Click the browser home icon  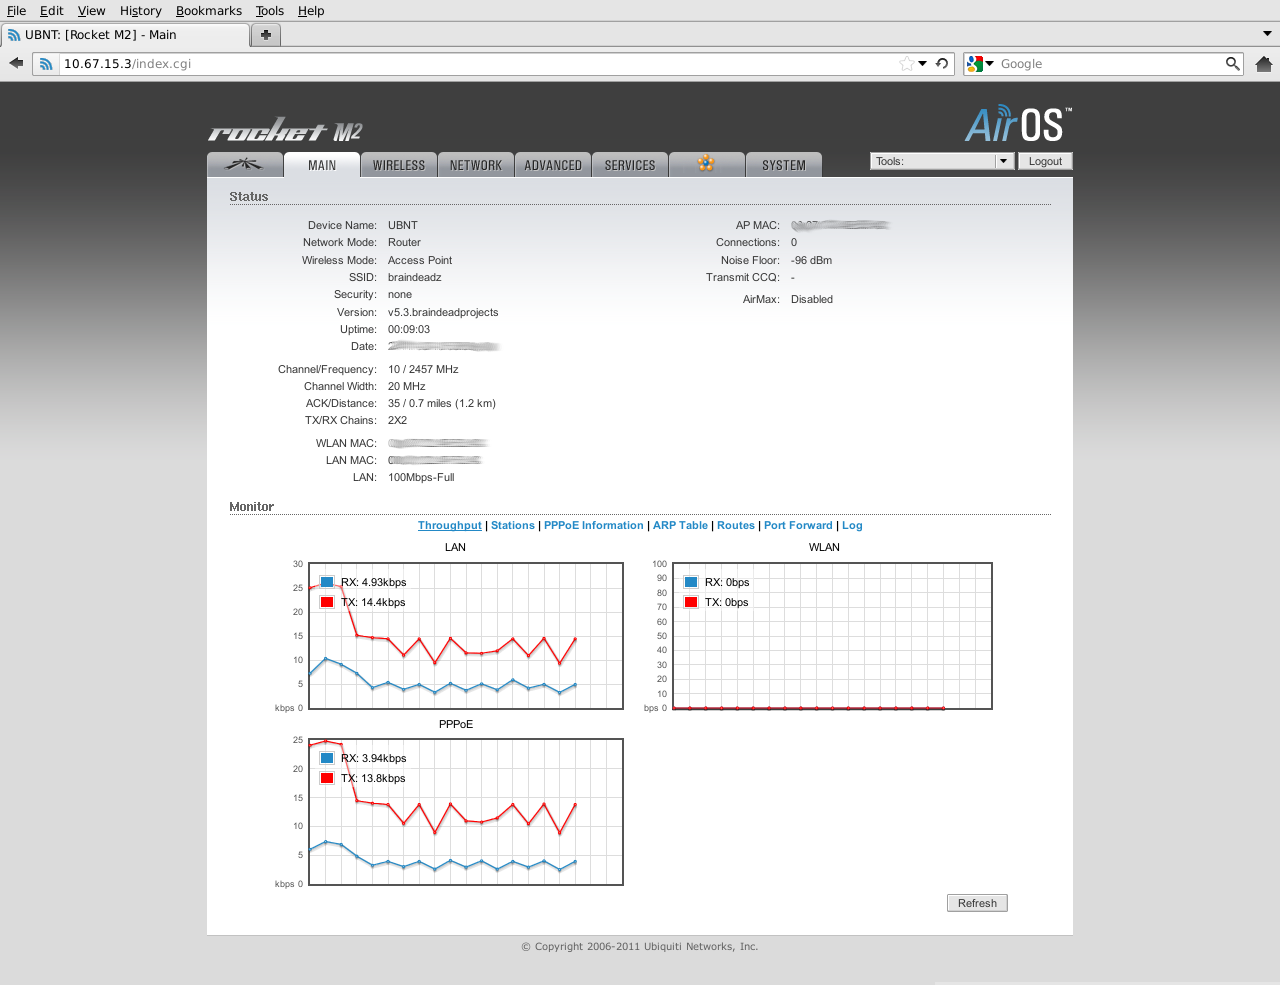pyautogui.click(x=1264, y=64)
